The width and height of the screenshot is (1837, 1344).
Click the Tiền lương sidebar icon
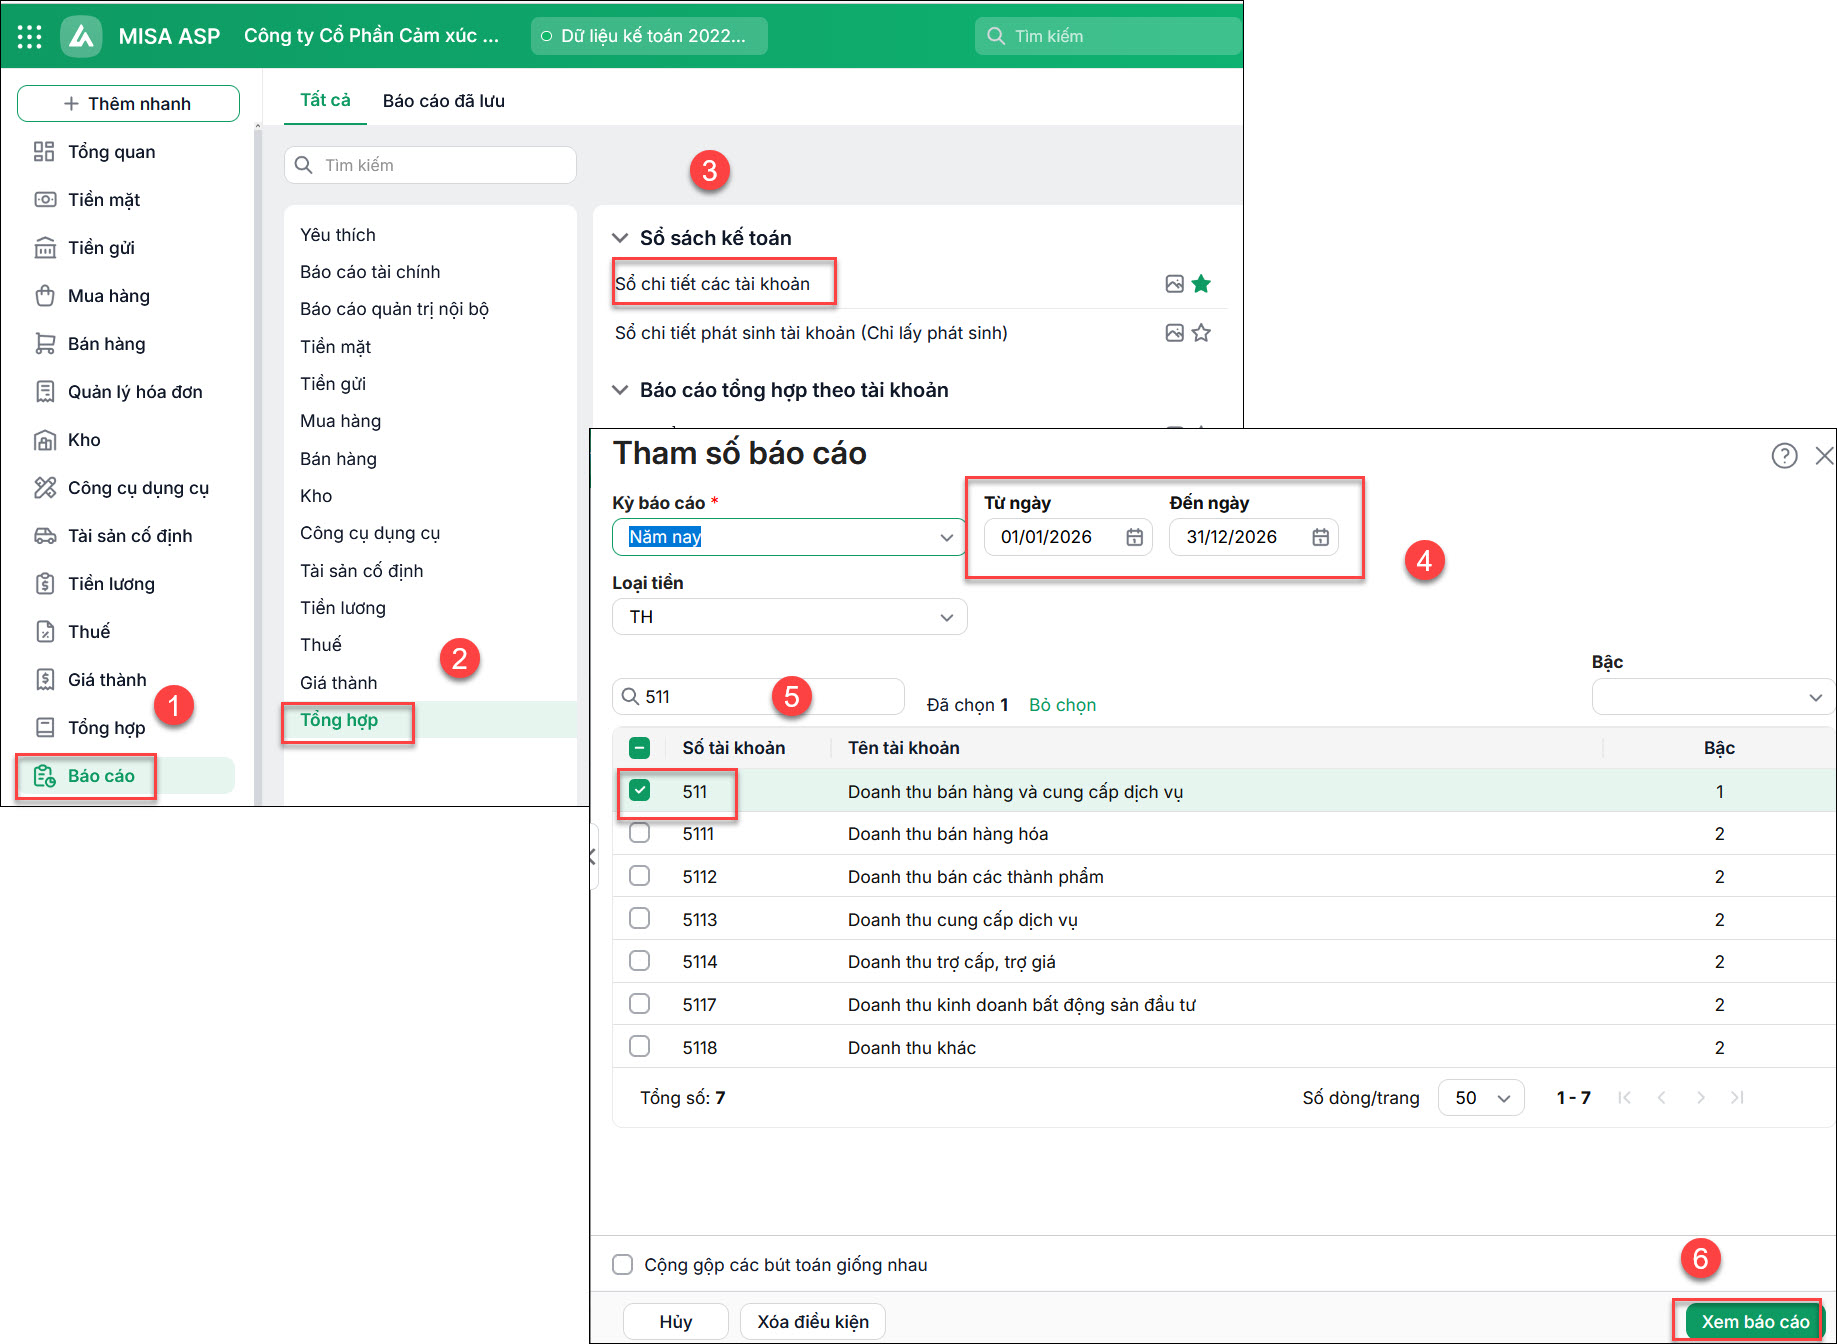[45, 584]
